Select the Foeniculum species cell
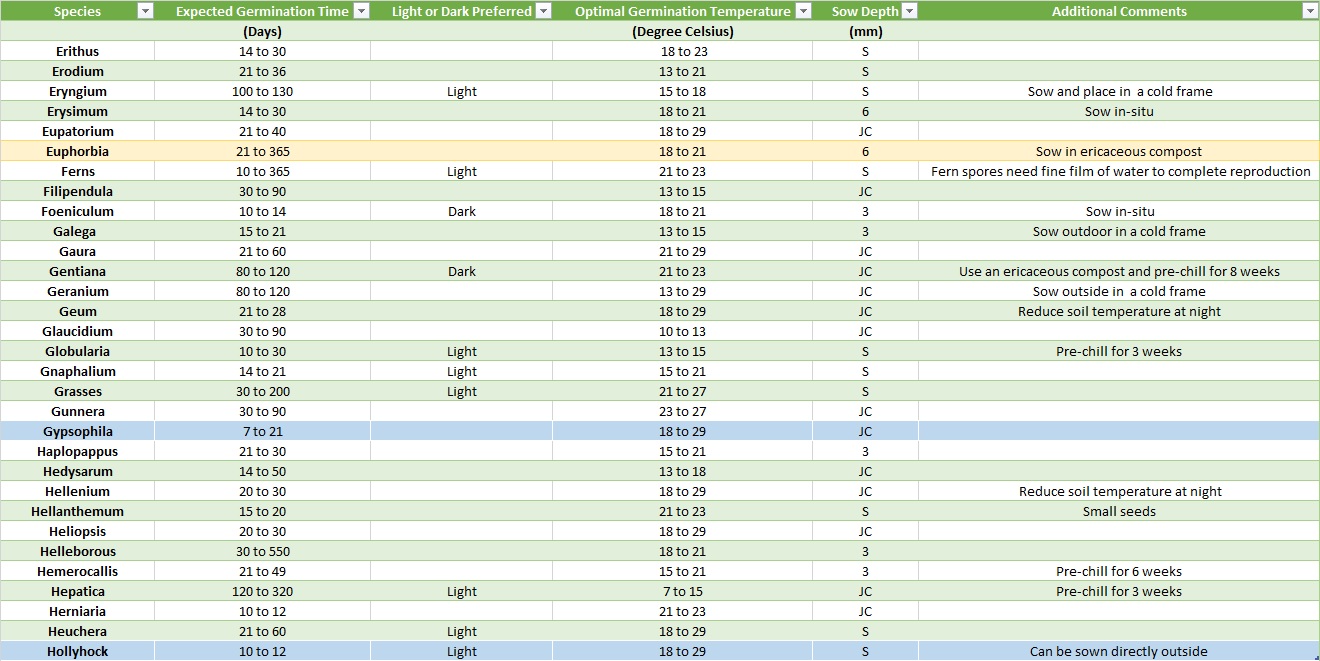The image size is (1320, 661). coord(77,211)
